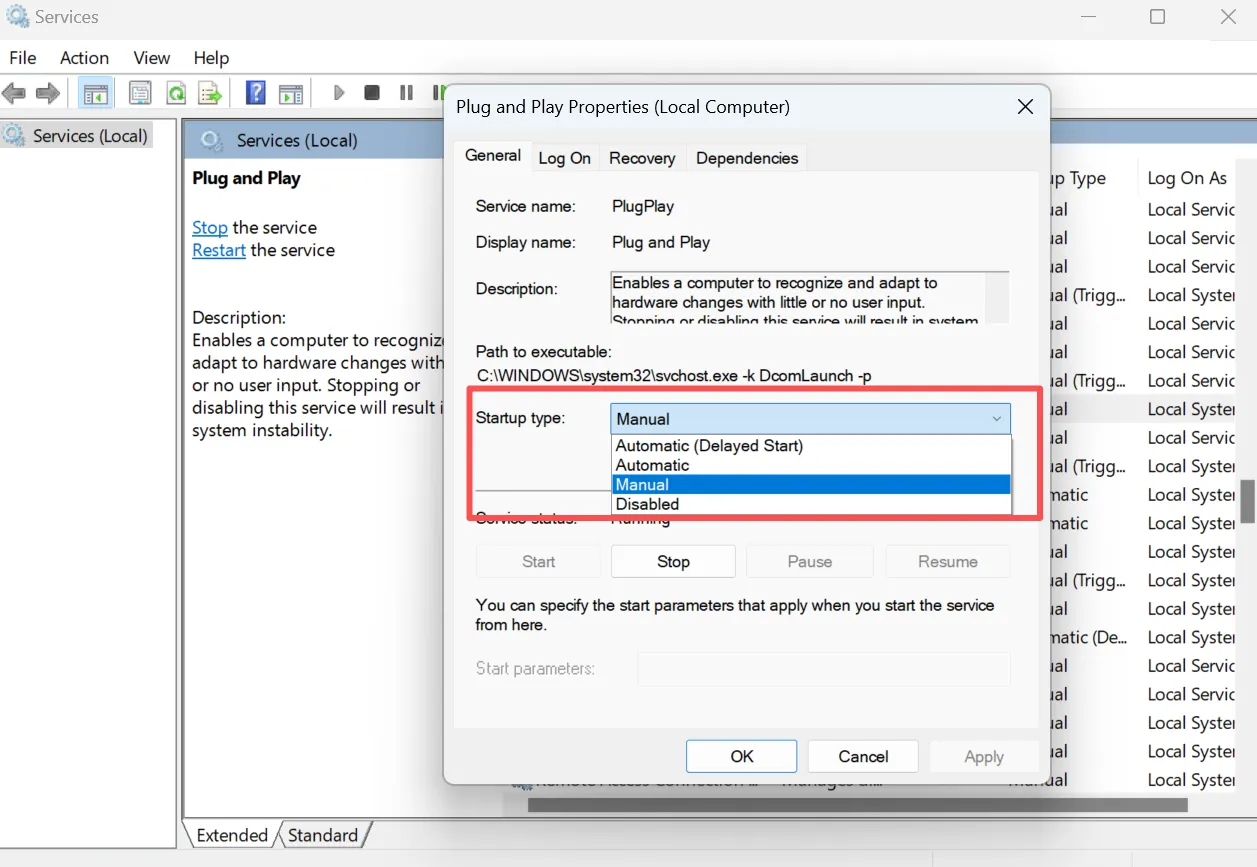The image size is (1257, 867).
Task: Click the Restart the service link
Action: click(x=219, y=250)
